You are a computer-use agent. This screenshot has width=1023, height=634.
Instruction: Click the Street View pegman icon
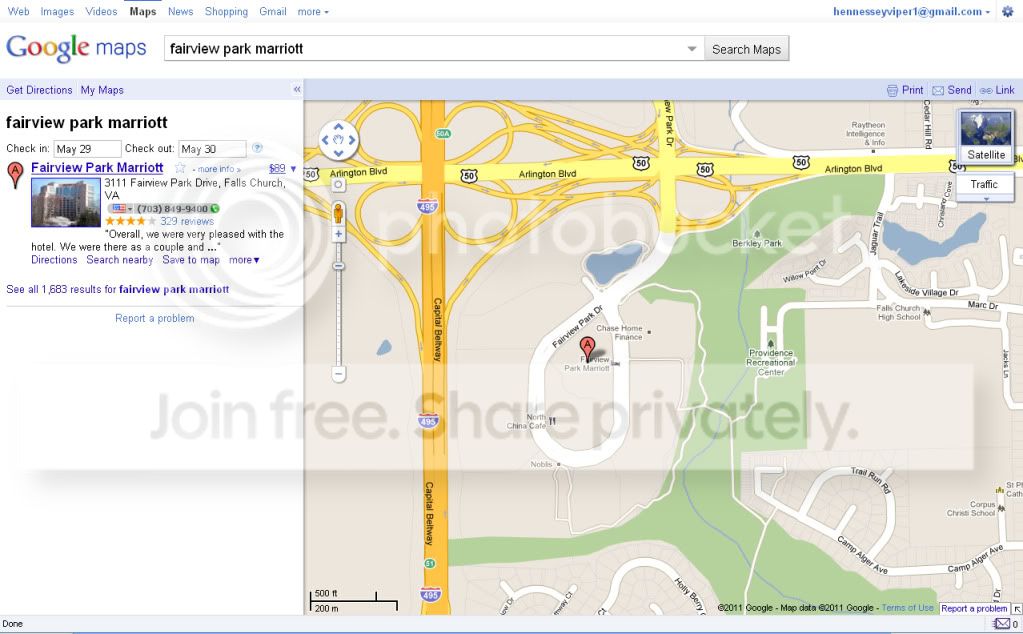tap(338, 213)
